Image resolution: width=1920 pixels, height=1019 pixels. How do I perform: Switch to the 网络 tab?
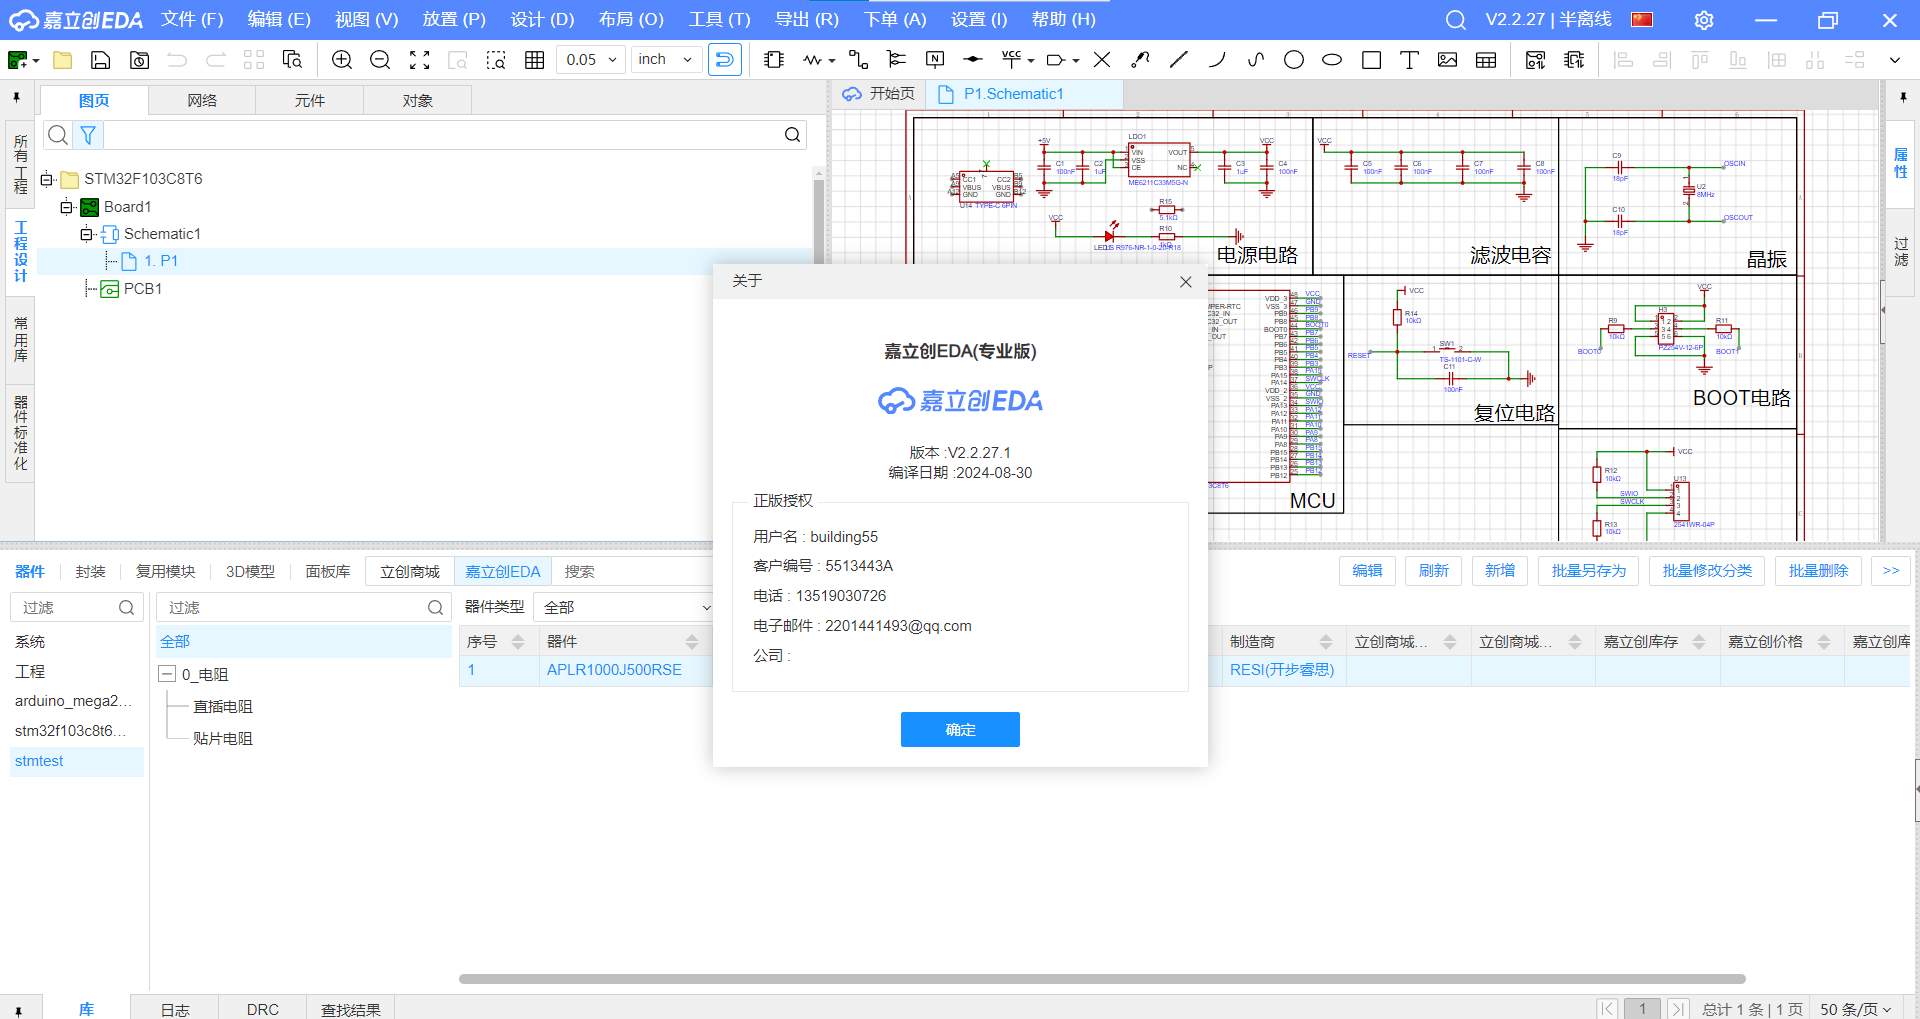coord(202,101)
